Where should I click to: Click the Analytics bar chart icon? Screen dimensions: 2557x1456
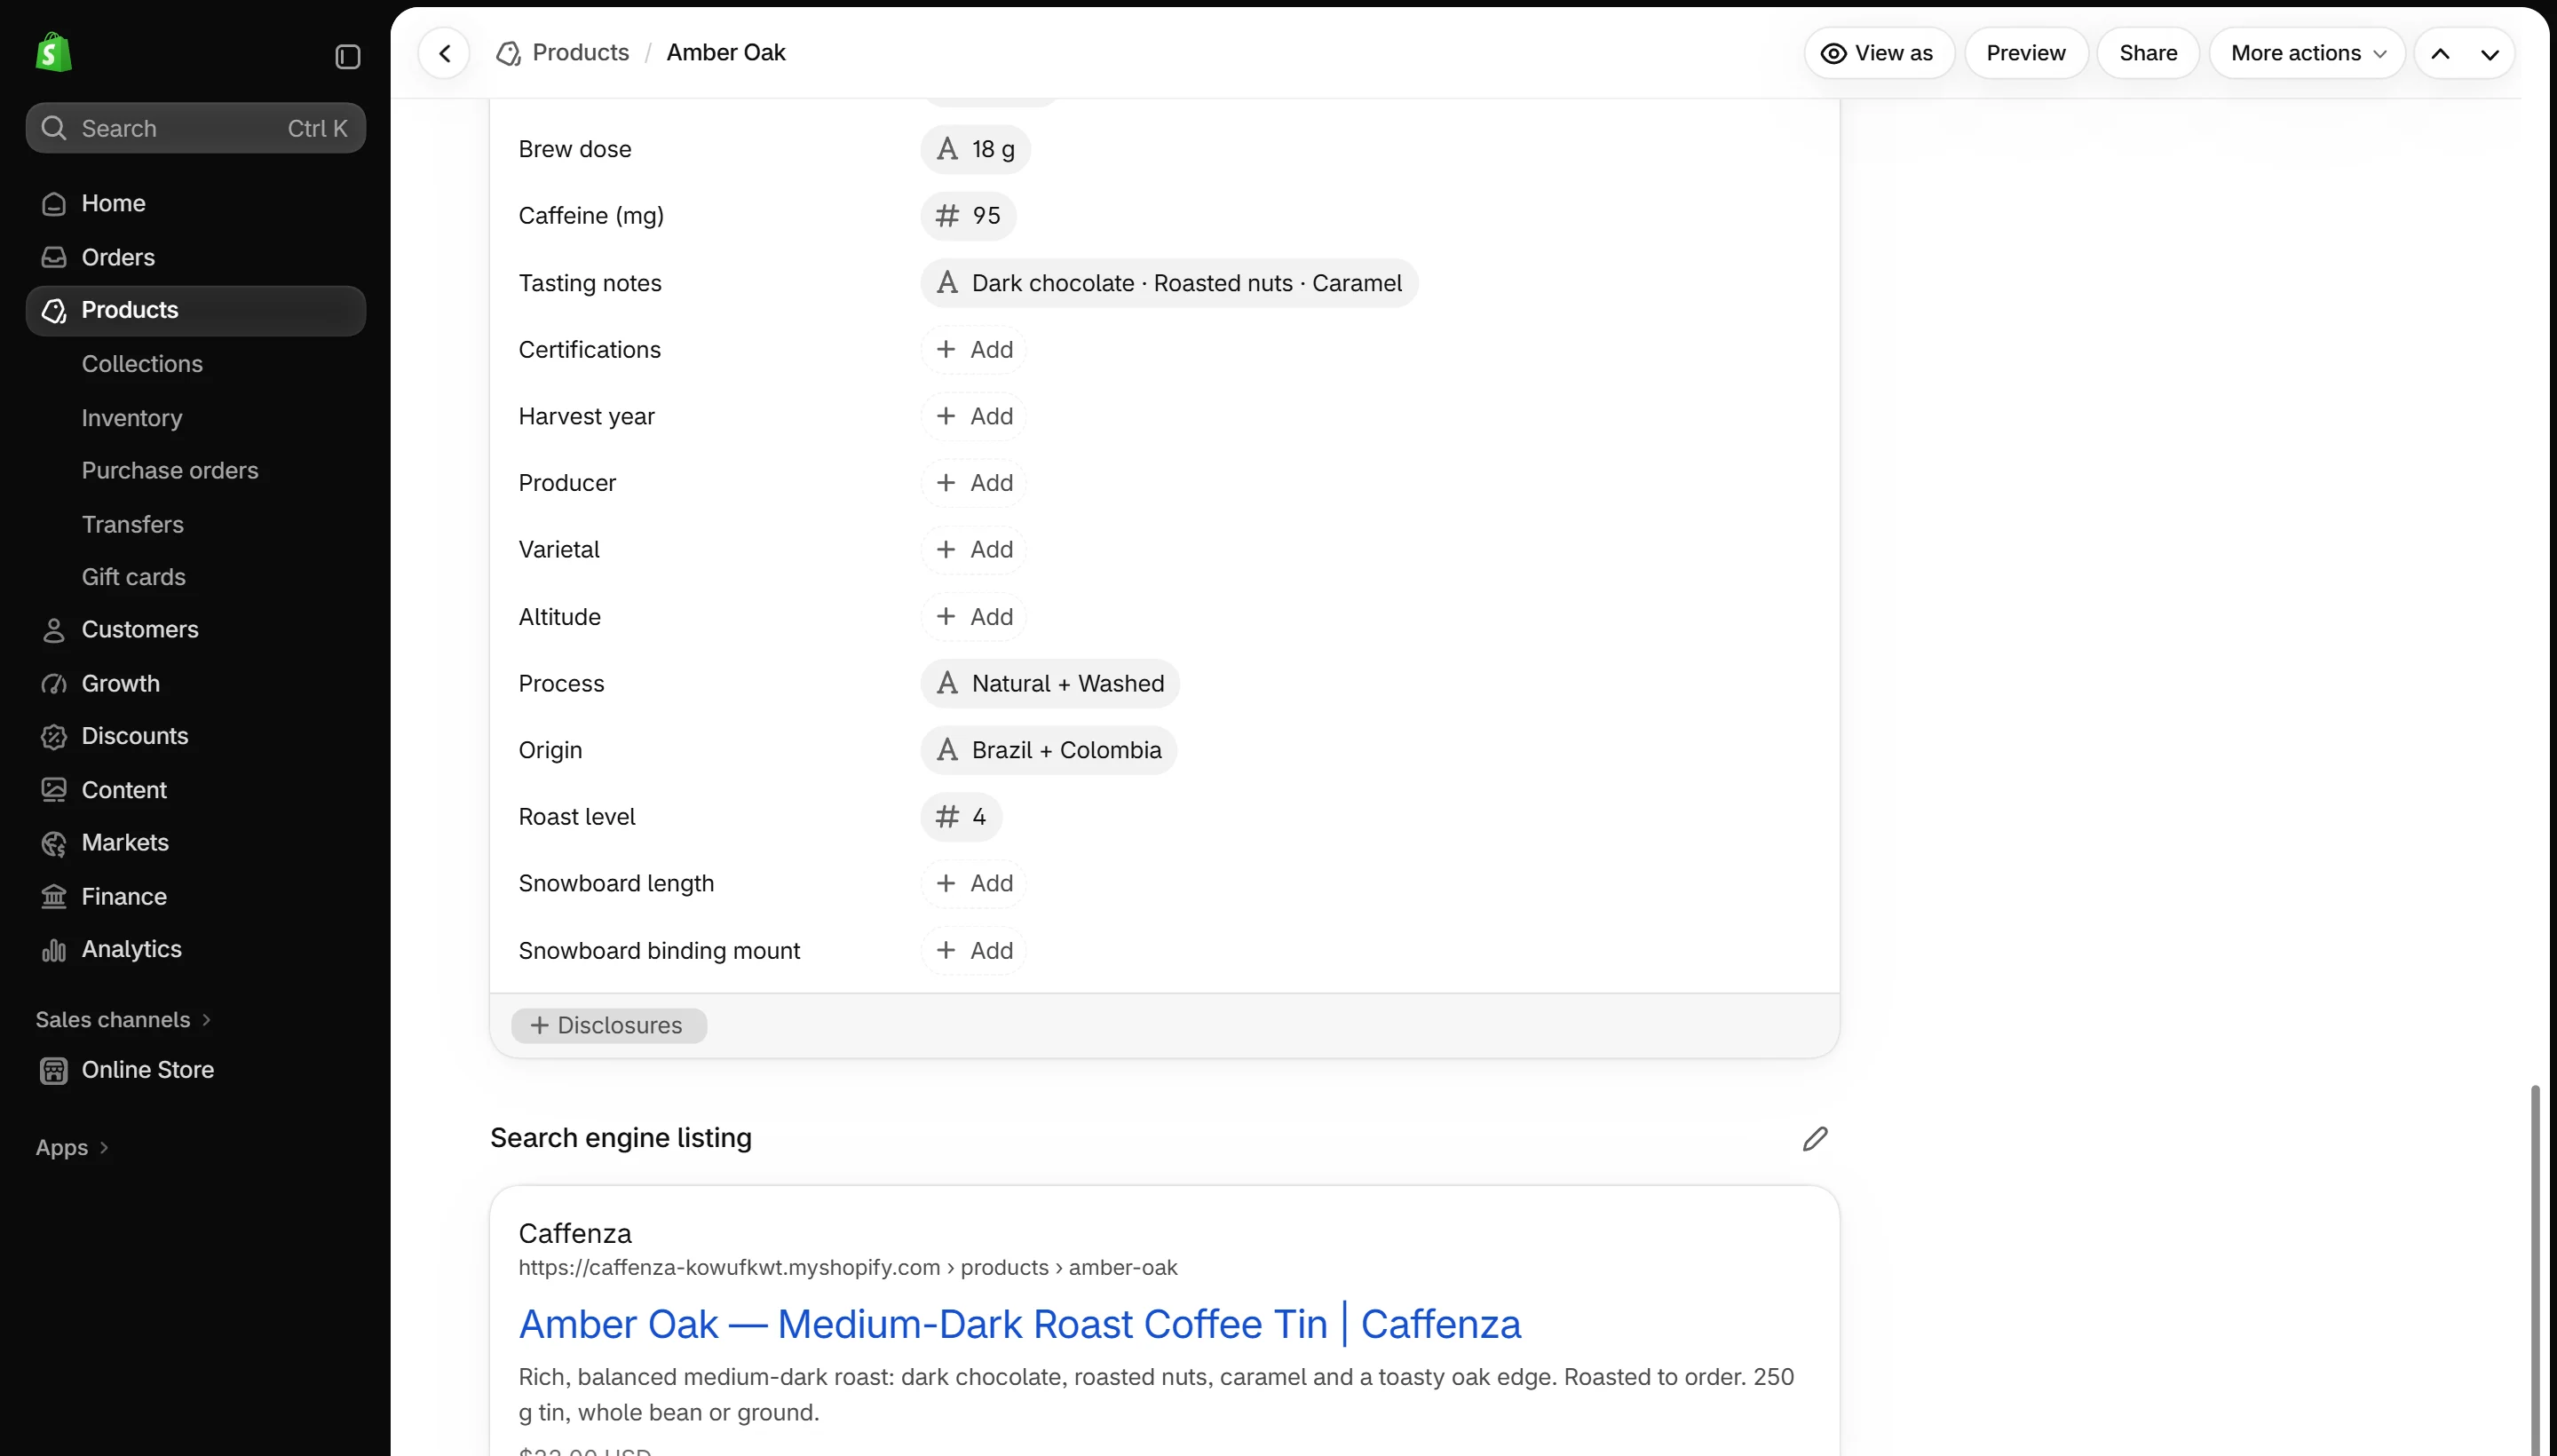54,949
